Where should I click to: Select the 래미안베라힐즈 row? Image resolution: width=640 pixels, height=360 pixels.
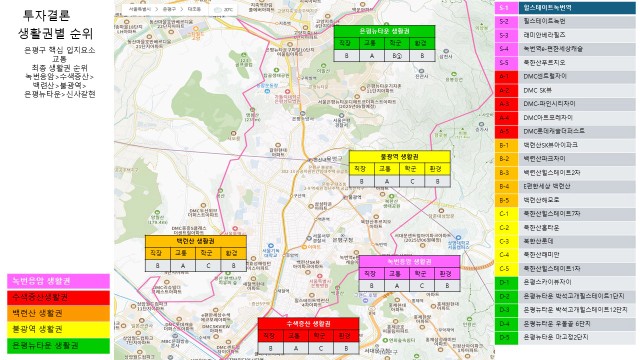(x=565, y=35)
